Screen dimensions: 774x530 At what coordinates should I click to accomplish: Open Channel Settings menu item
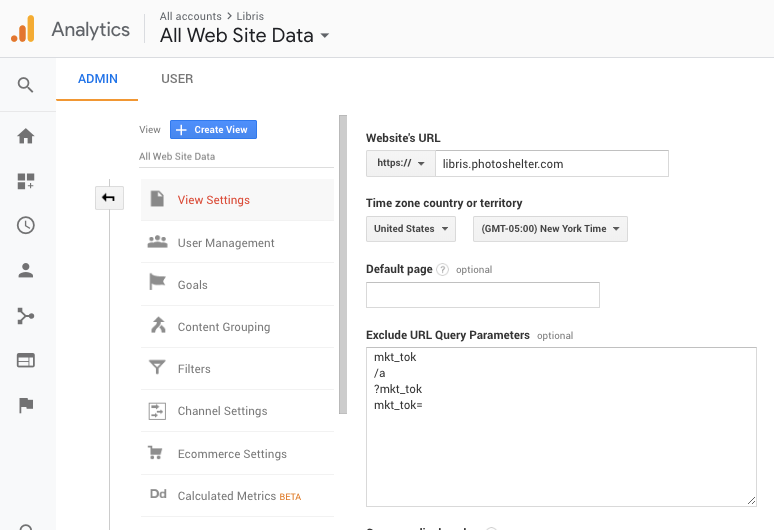tap(237, 411)
